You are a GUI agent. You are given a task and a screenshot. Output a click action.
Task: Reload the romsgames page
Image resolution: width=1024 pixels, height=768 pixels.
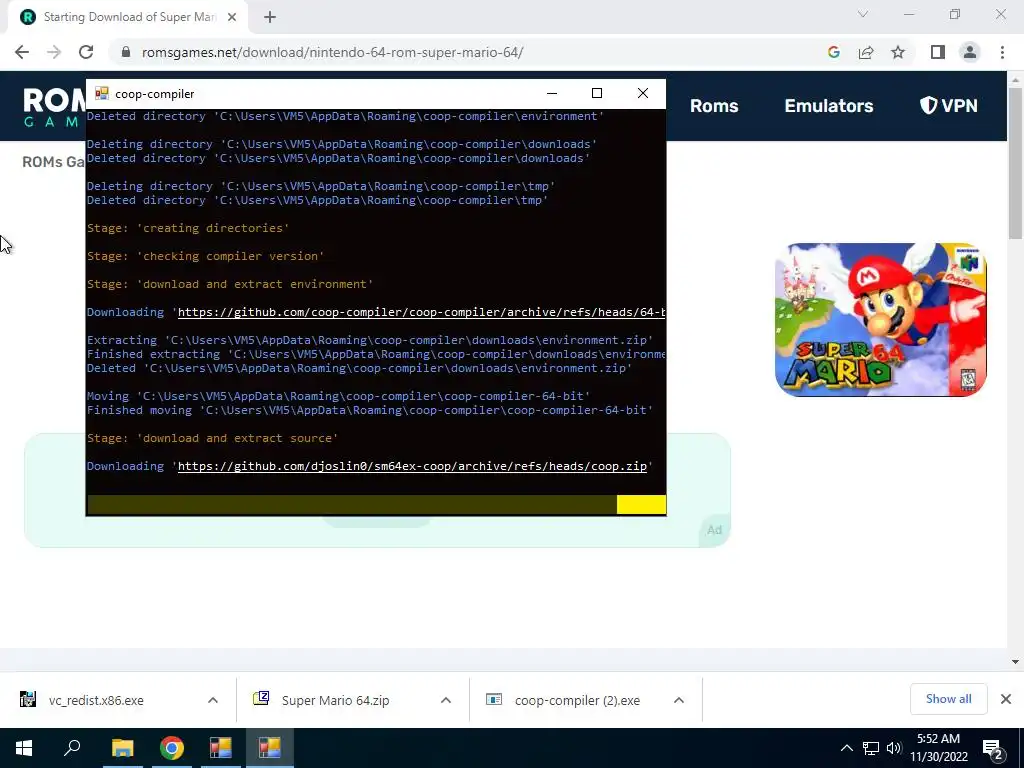point(86,52)
